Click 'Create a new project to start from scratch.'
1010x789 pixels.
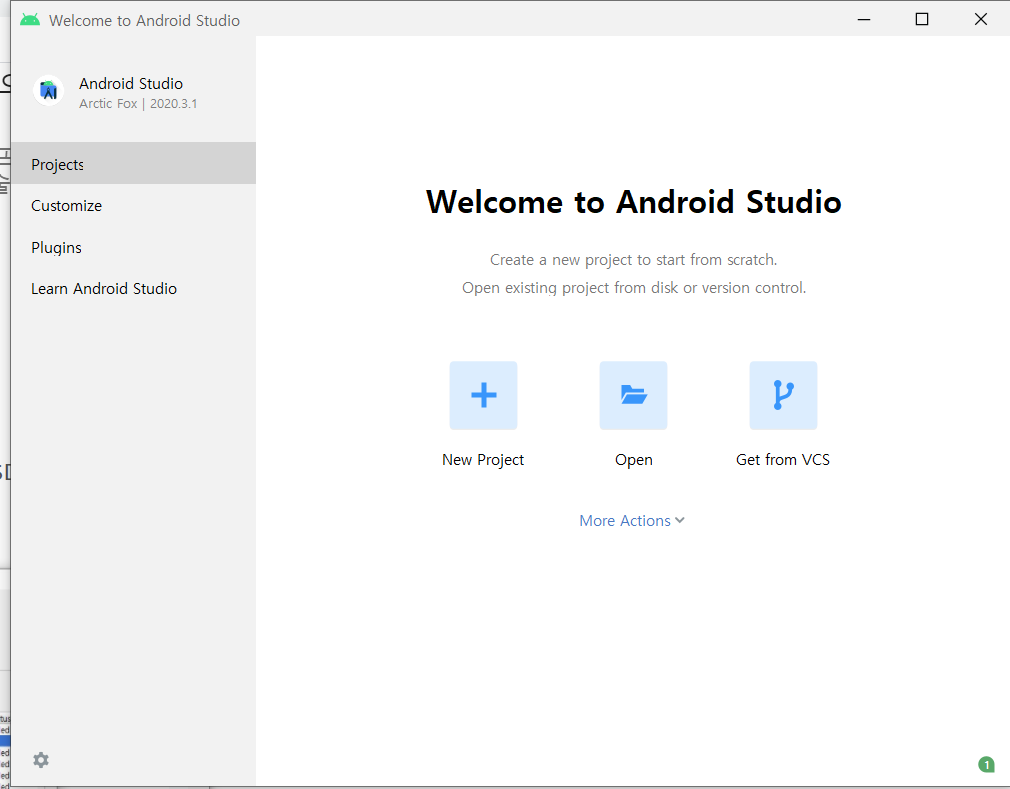(634, 260)
